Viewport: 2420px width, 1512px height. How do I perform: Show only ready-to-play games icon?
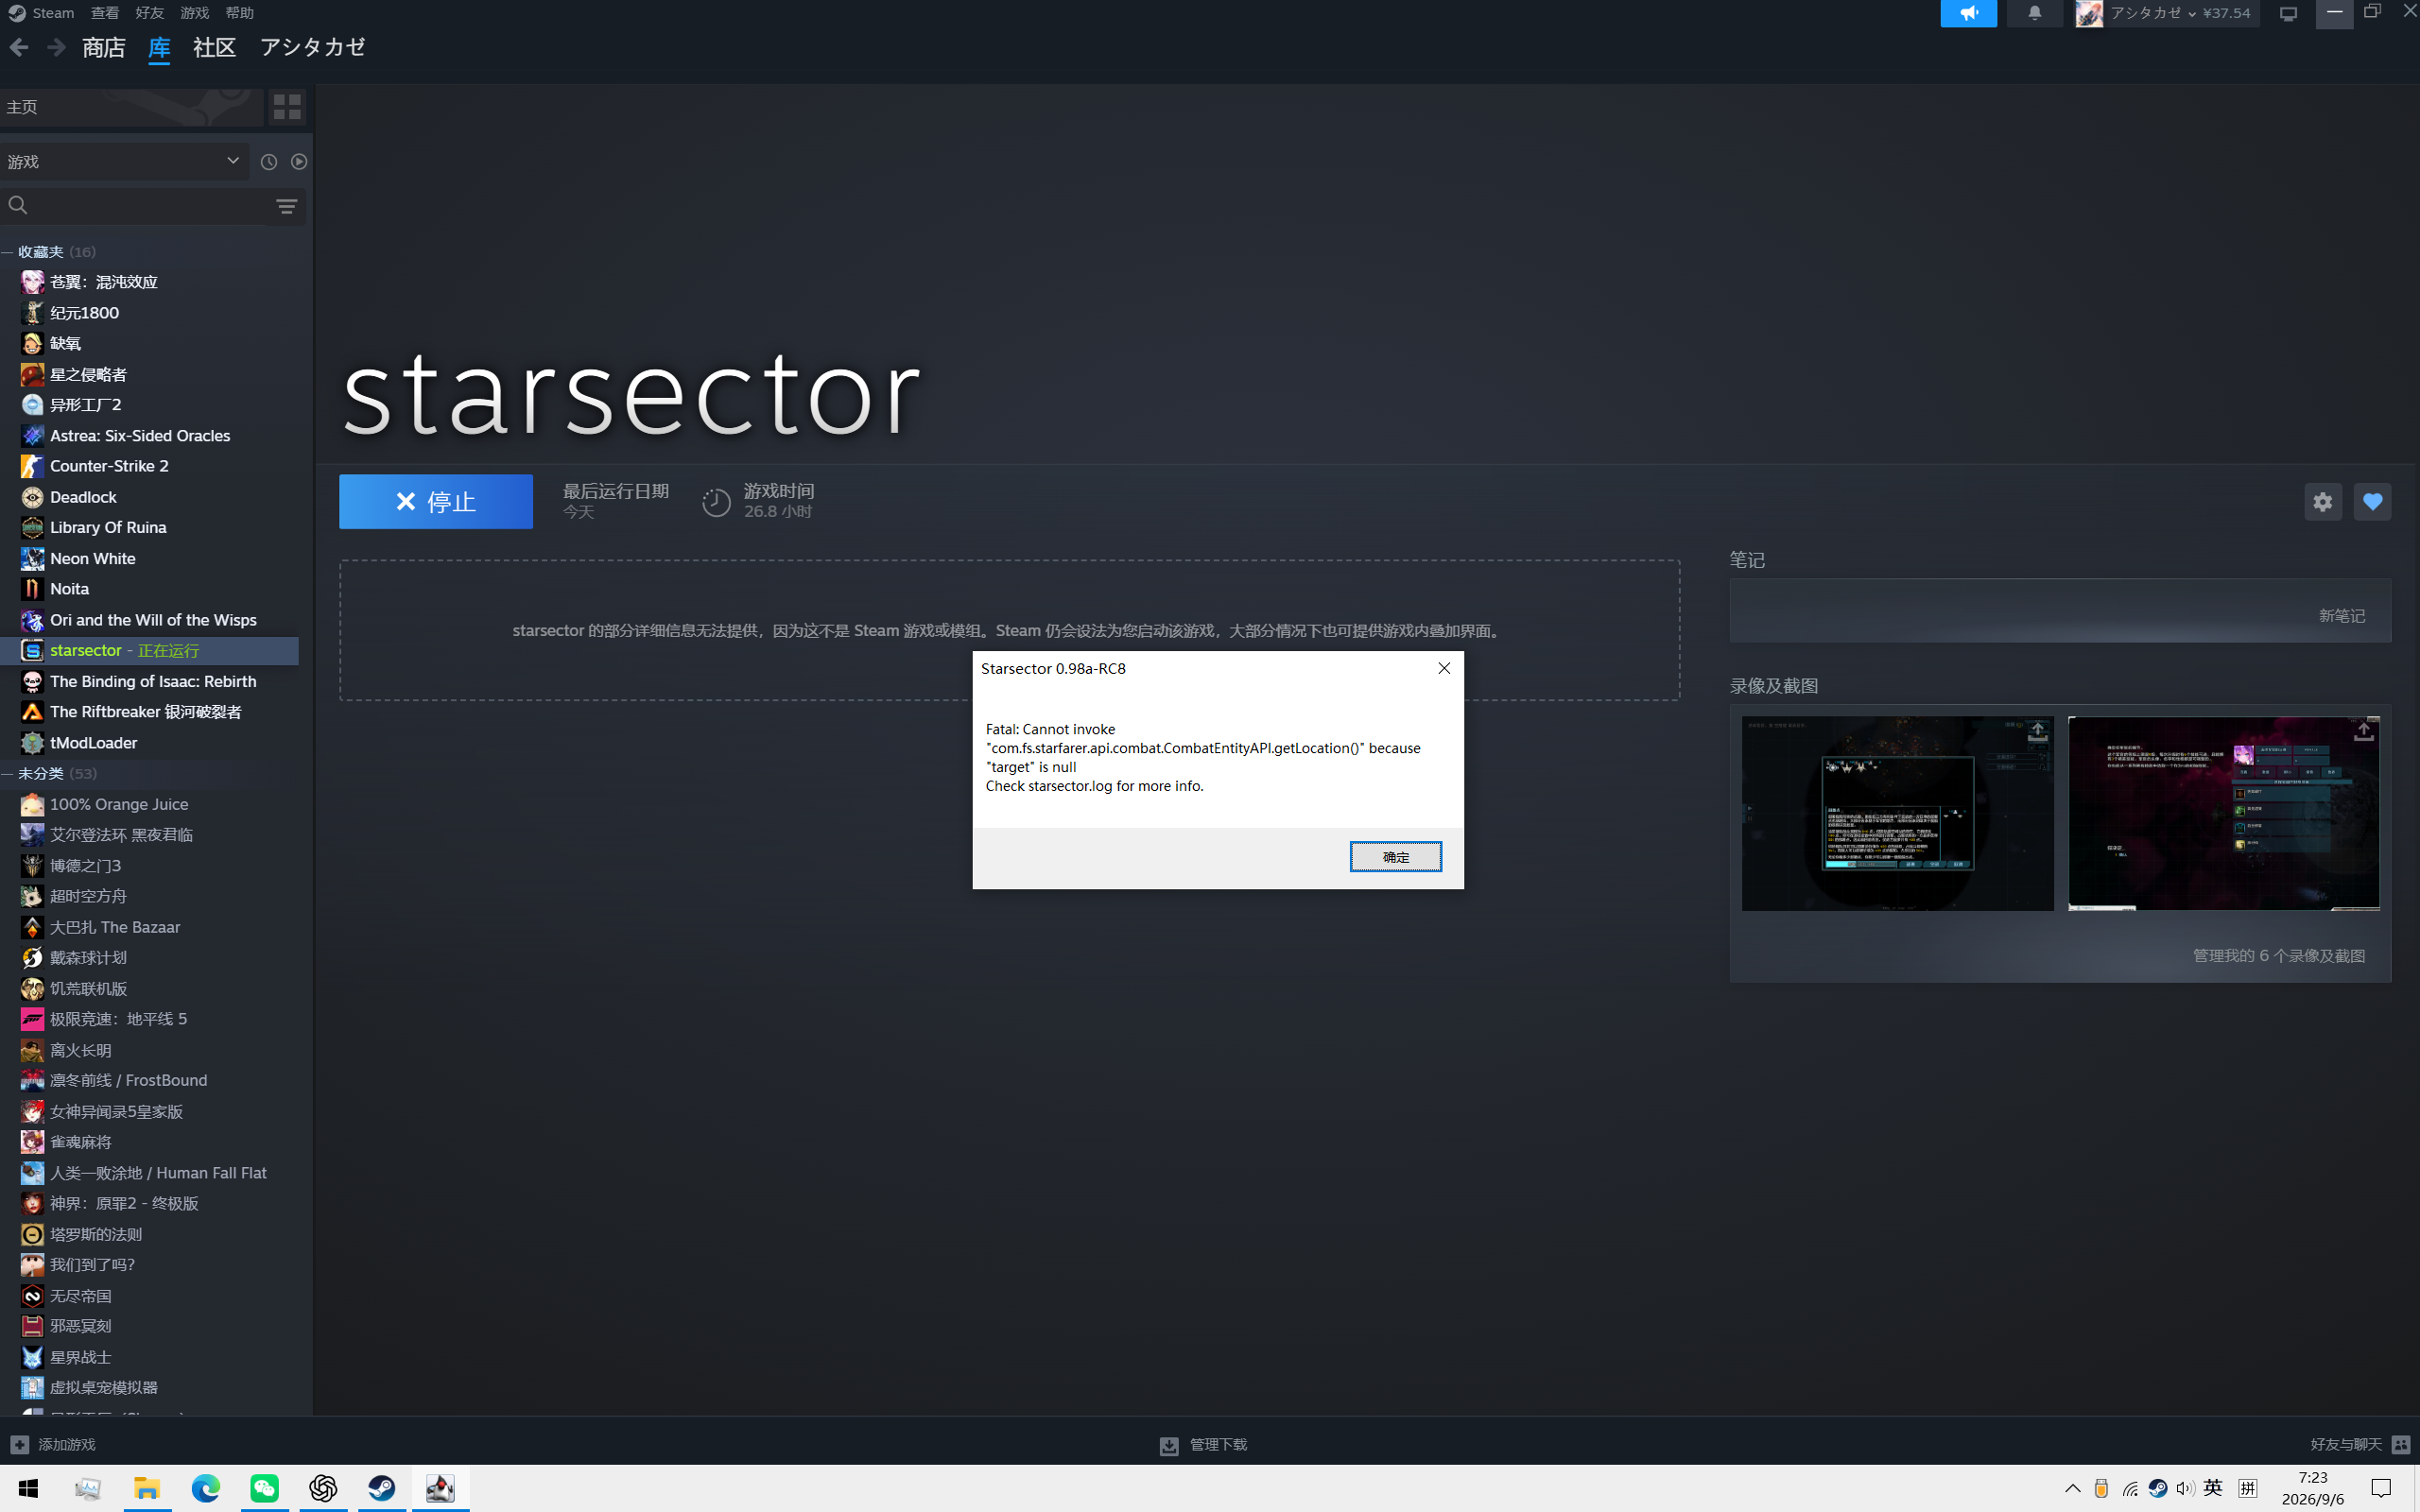click(x=299, y=162)
